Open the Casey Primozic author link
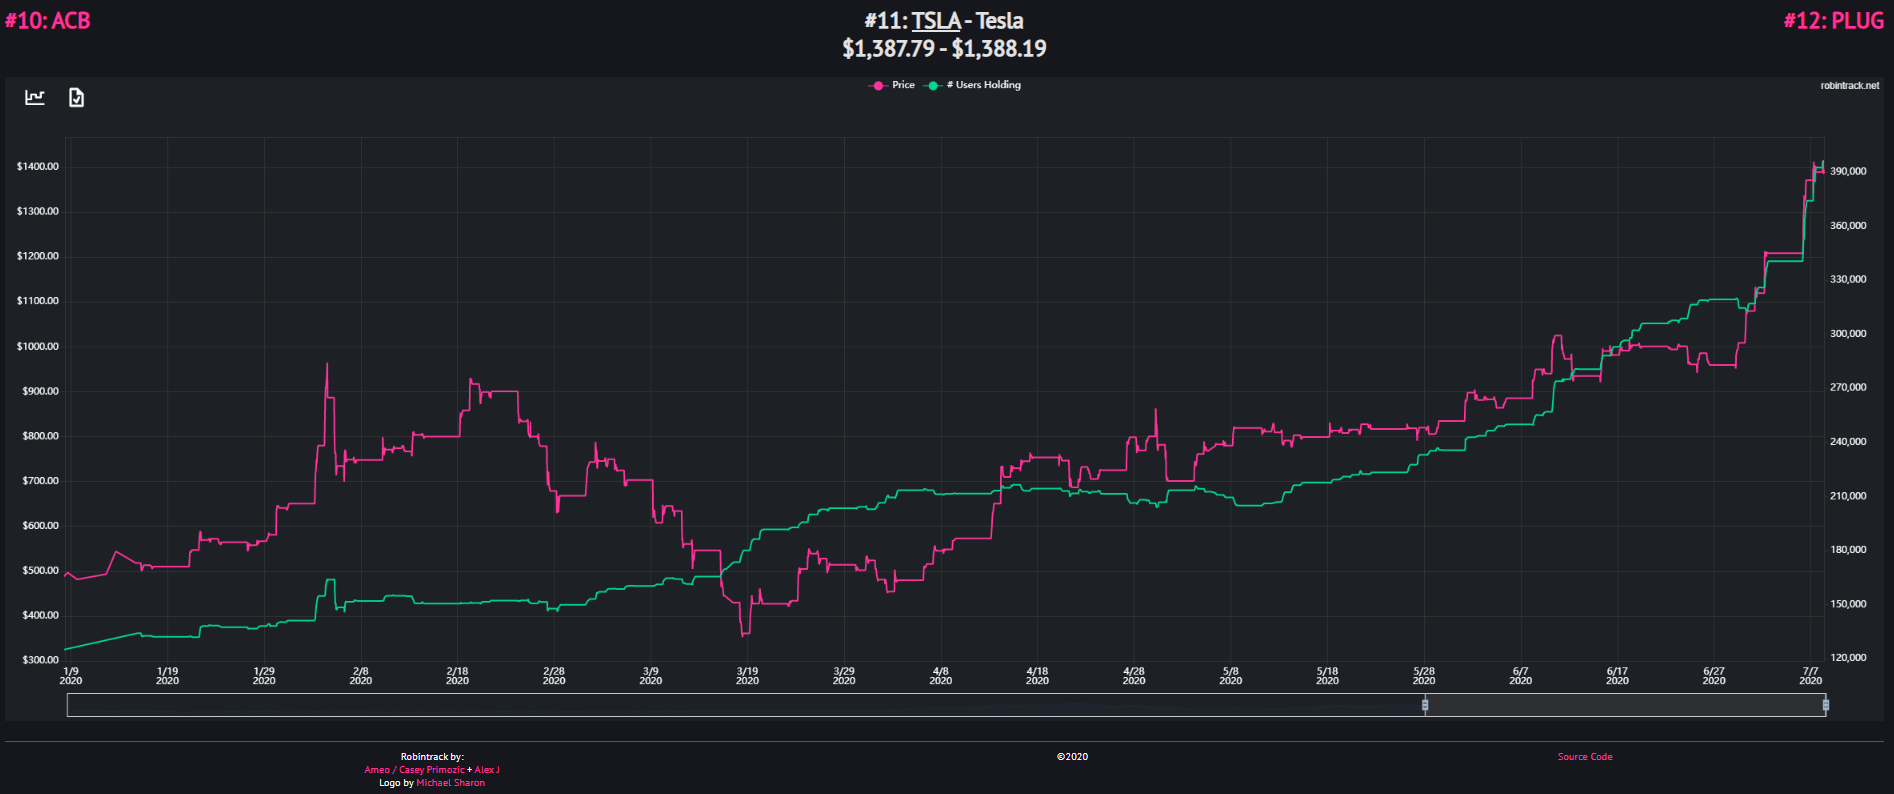 (x=432, y=770)
